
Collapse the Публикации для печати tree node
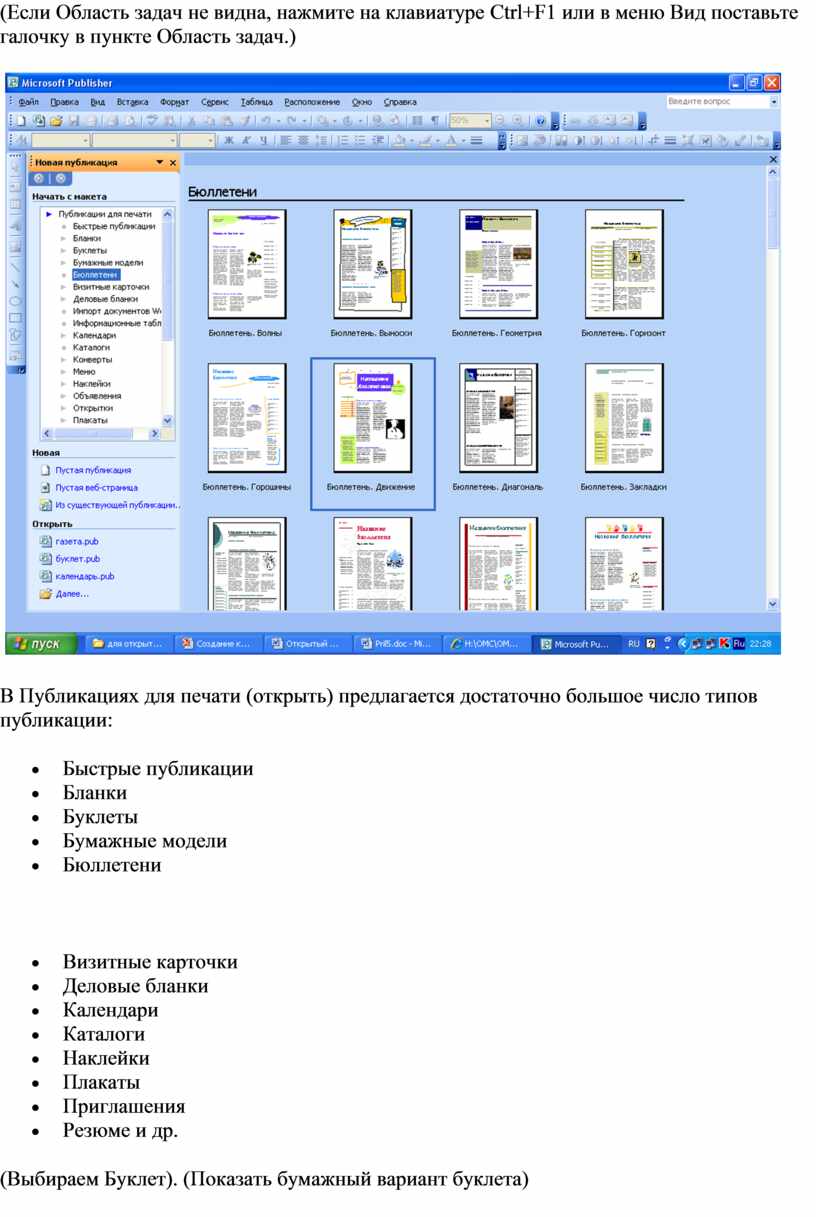(x=48, y=214)
